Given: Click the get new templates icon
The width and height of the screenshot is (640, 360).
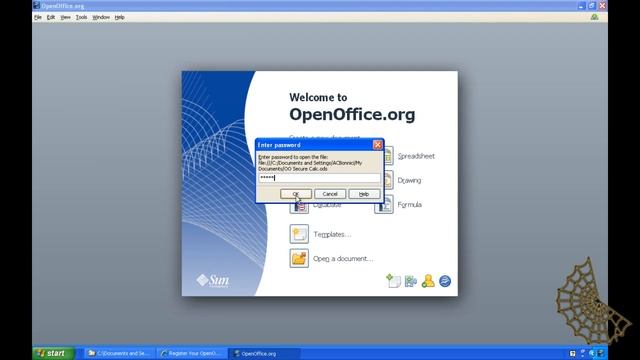Looking at the screenshot, I should pyautogui.click(x=393, y=281).
